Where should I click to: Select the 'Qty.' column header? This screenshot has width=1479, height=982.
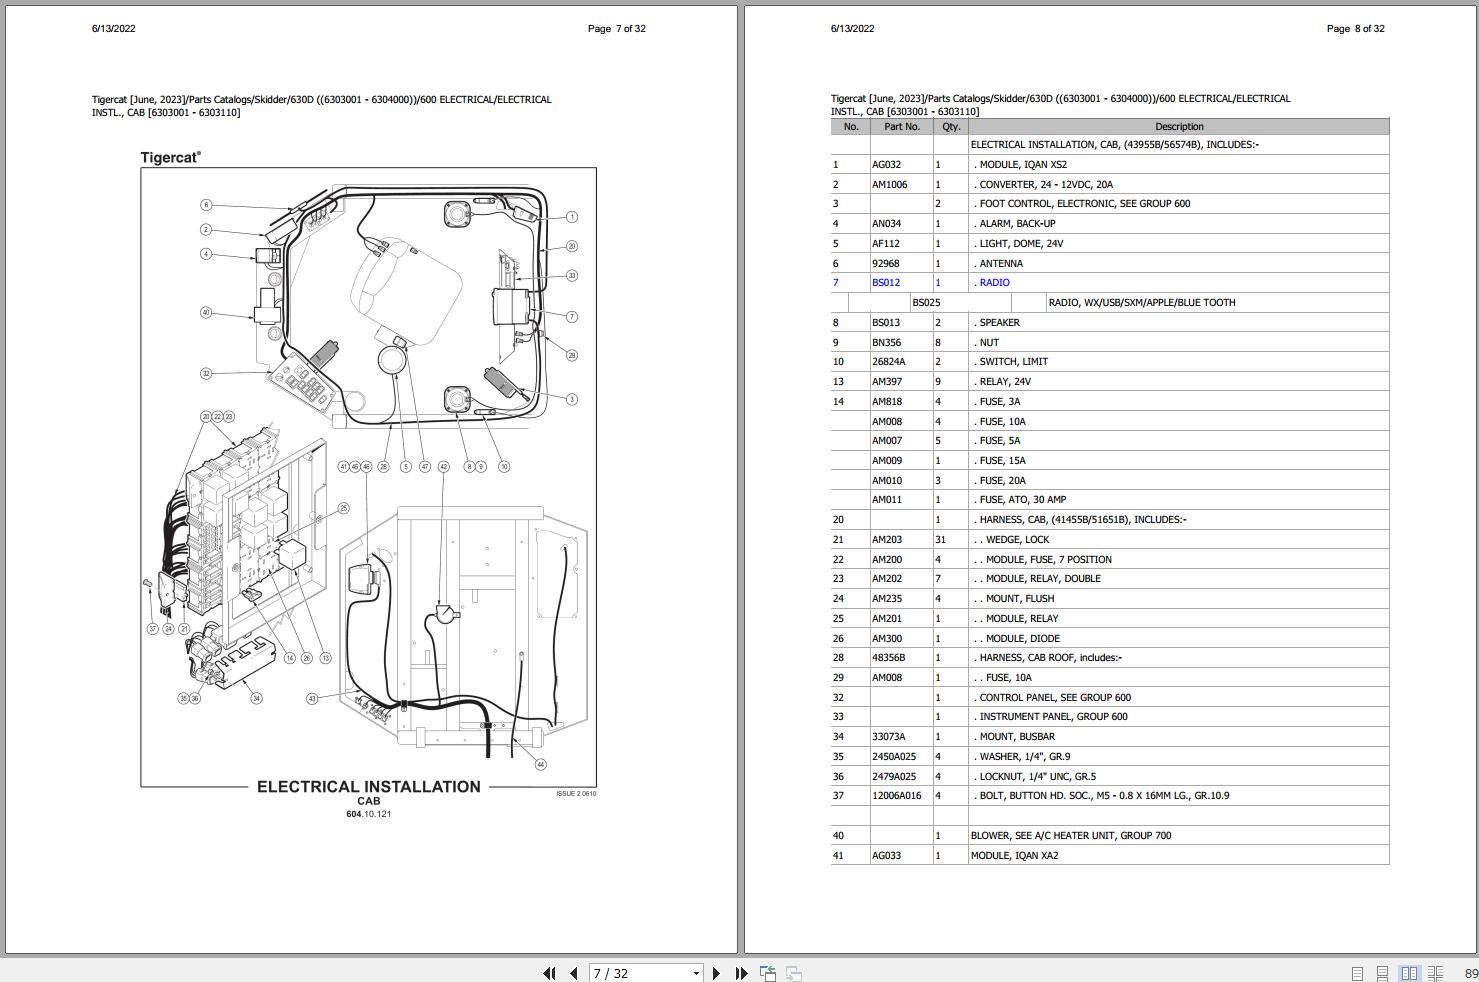pyautogui.click(x=951, y=127)
